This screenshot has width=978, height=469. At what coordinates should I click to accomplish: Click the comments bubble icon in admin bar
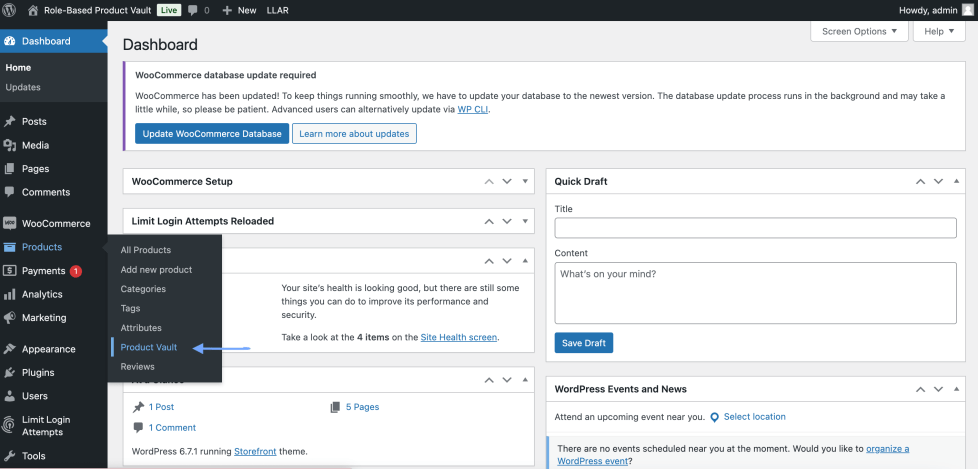[x=191, y=10]
